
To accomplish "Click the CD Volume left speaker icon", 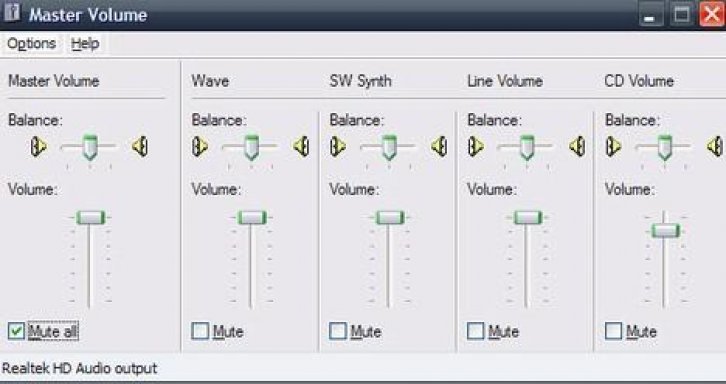I will coord(613,147).
